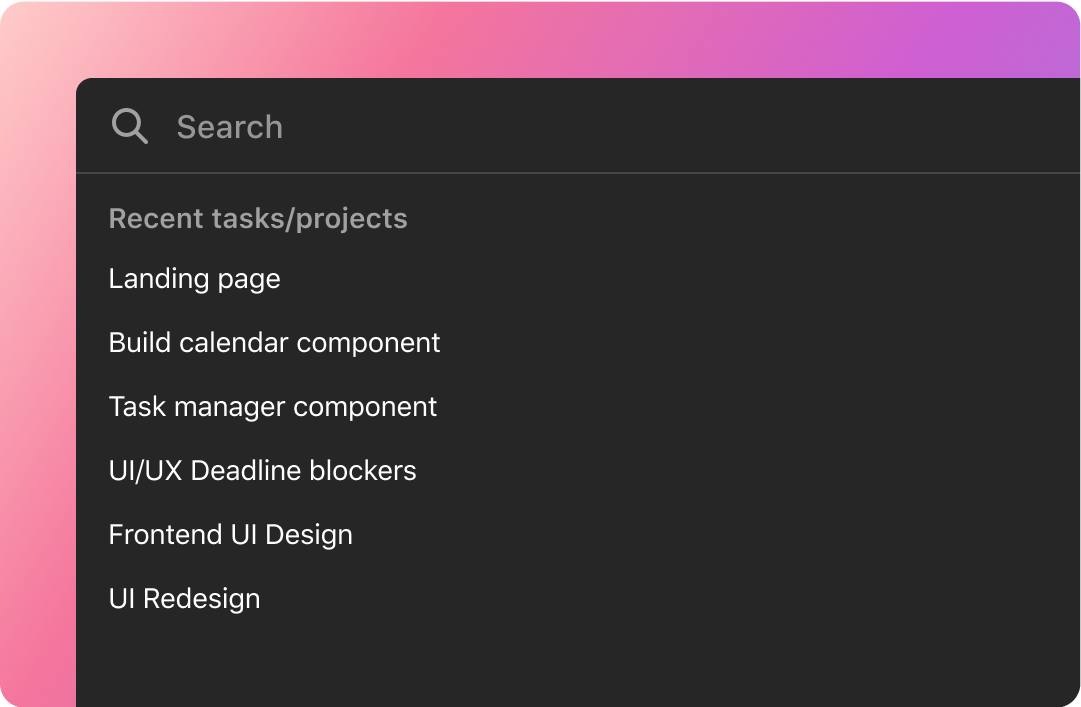Choose UI/UX Deadline blockers entry
This screenshot has height=707, width=1081.
coord(263,471)
